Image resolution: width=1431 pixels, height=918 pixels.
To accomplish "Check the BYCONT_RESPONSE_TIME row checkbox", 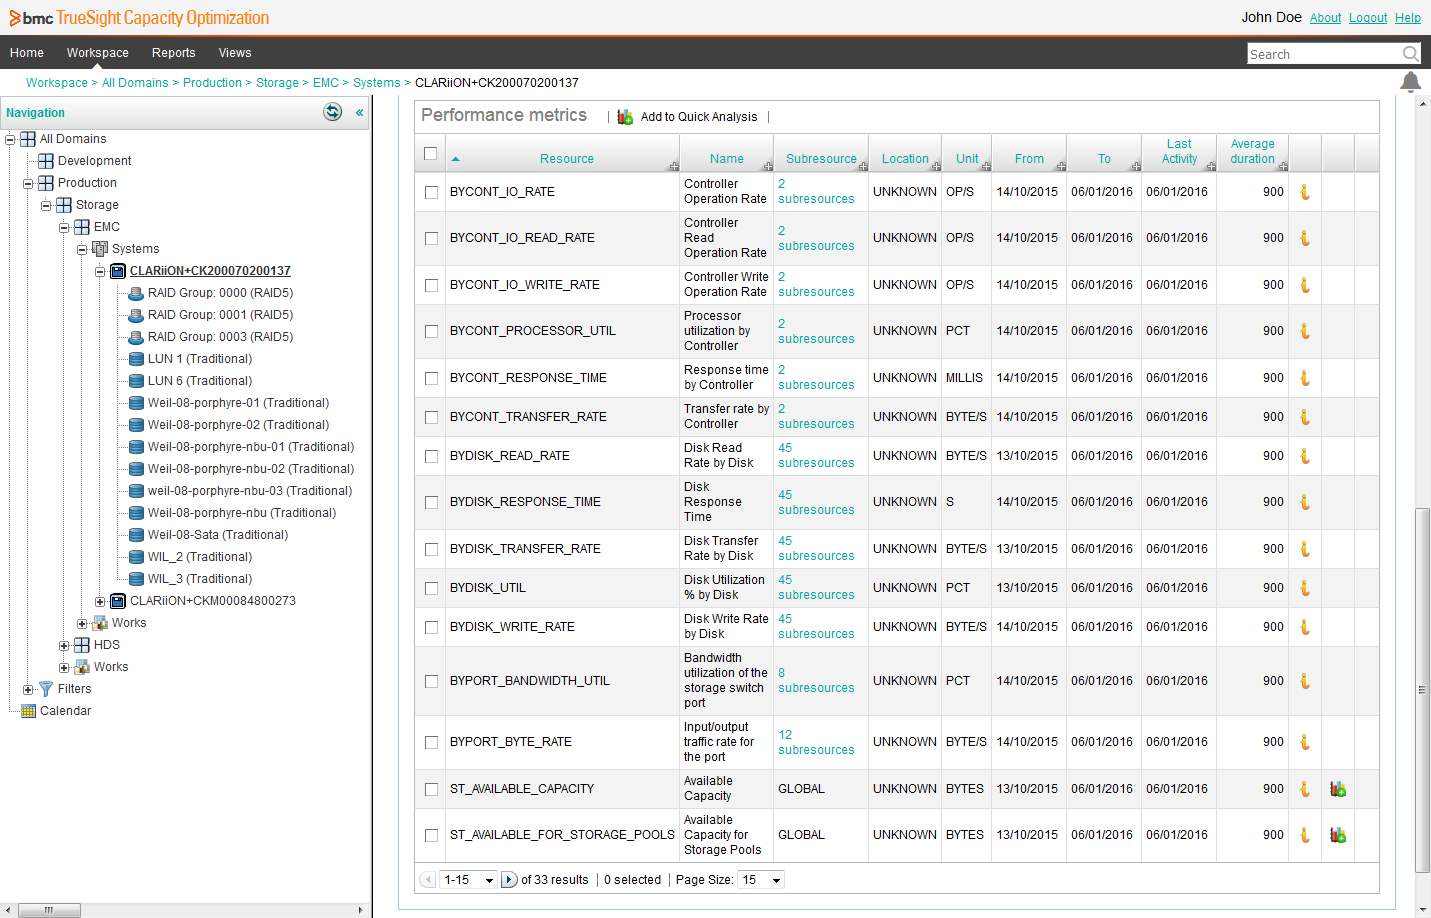I will pos(431,378).
